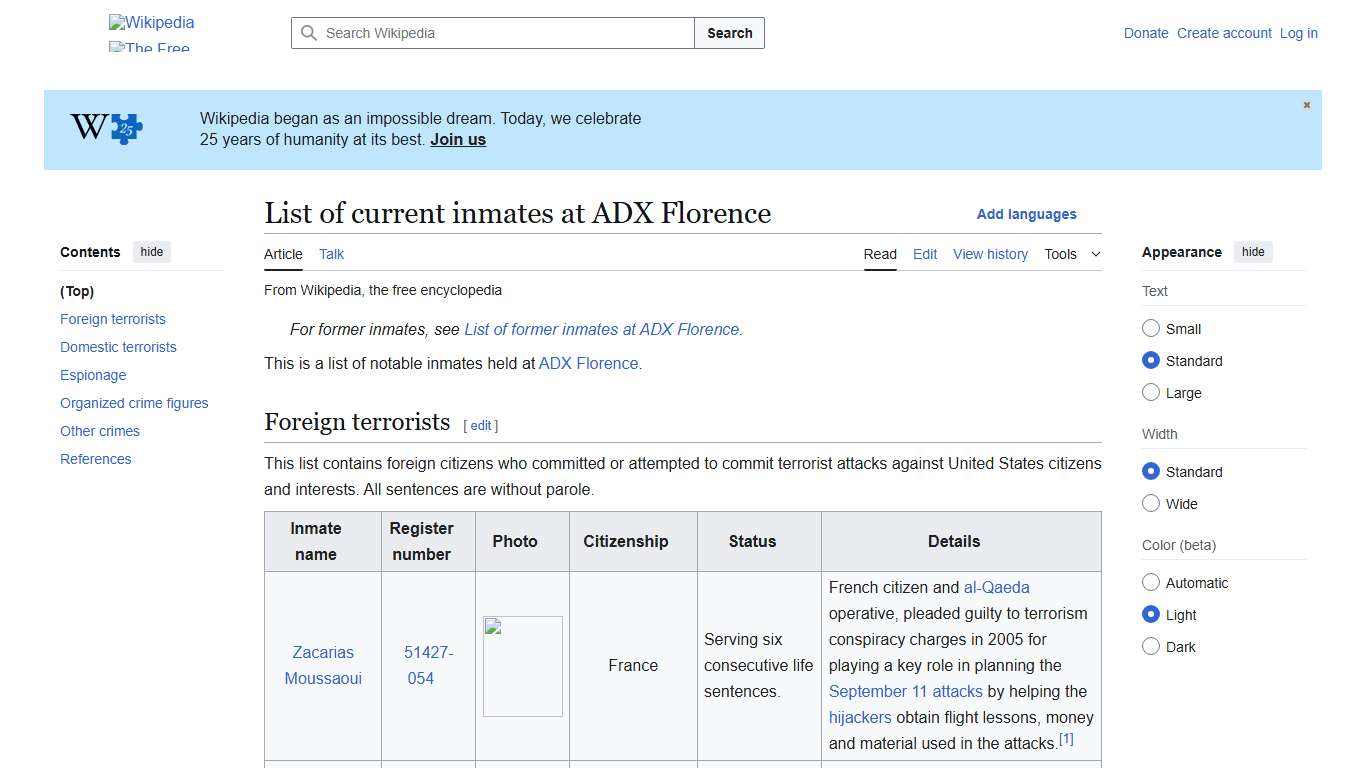Enable Wide width layout

click(1151, 503)
